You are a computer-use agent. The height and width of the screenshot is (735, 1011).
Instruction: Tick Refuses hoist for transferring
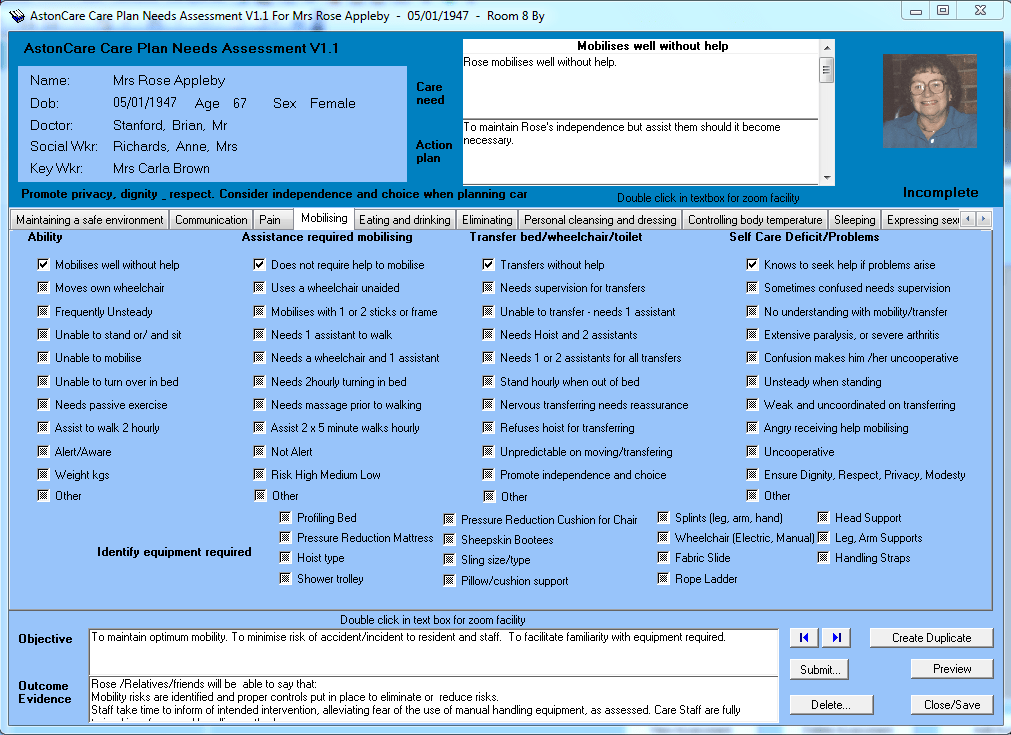(x=488, y=427)
